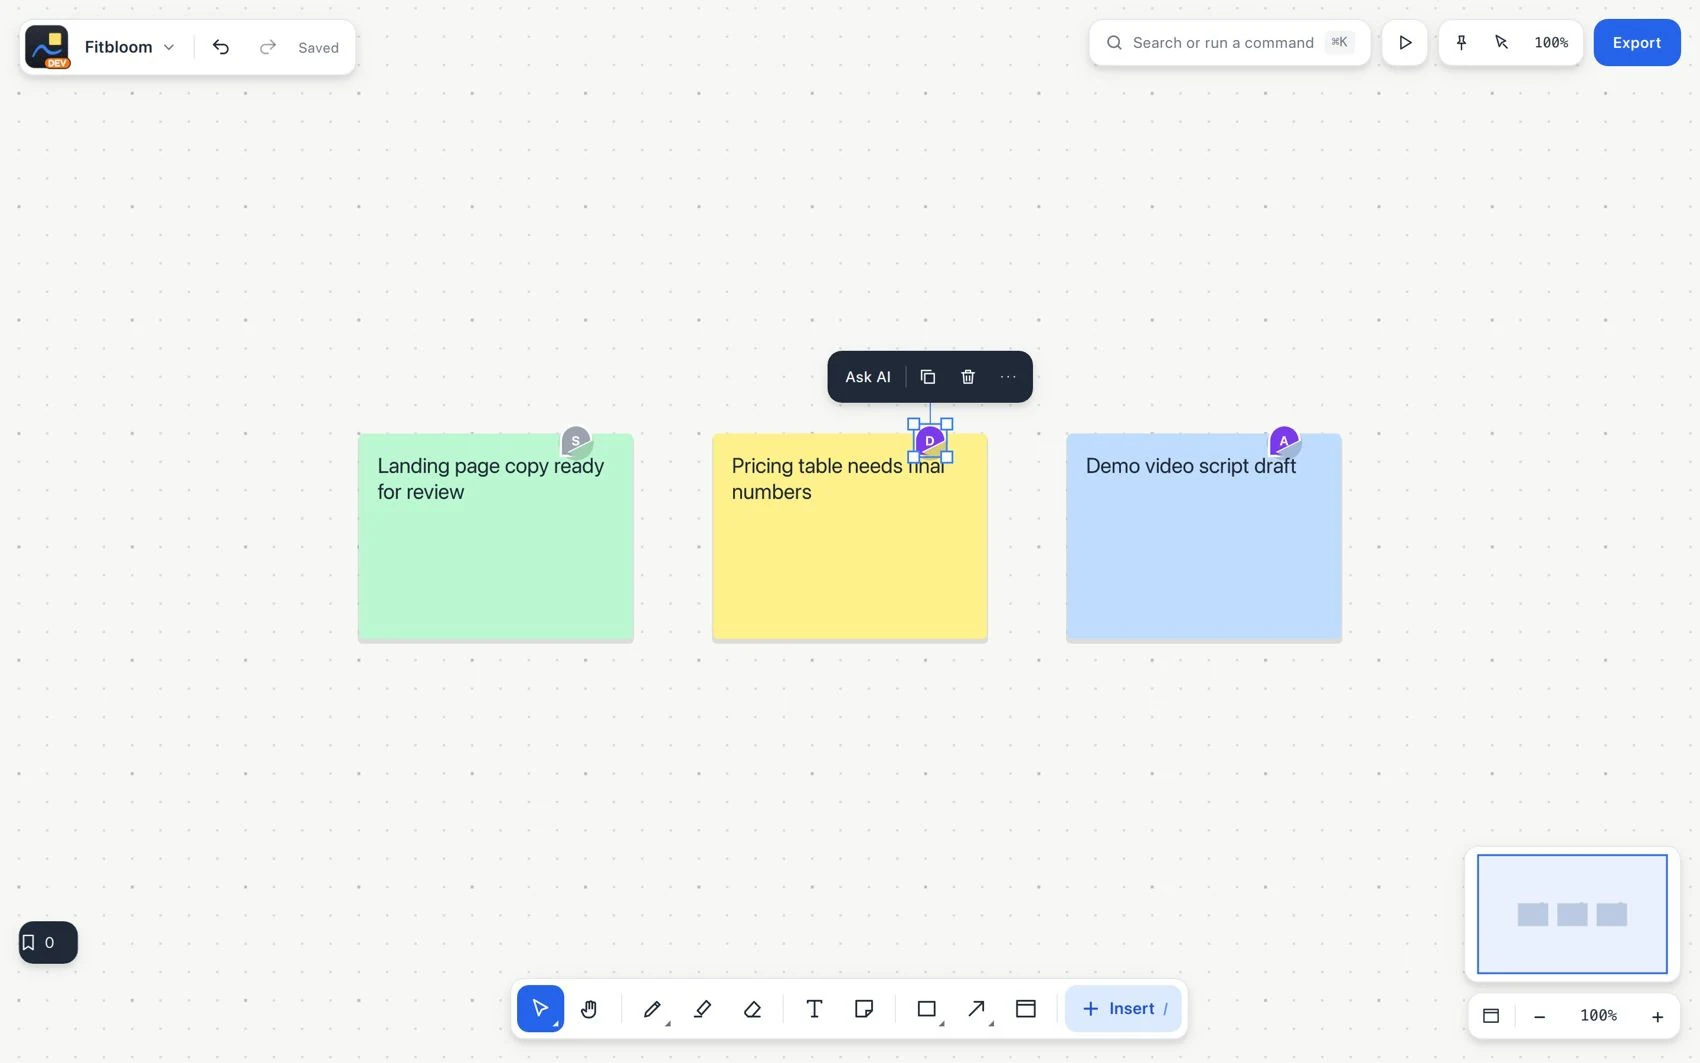Add a sticky note with note tool
This screenshot has height=1063, width=1700.
(864, 1008)
